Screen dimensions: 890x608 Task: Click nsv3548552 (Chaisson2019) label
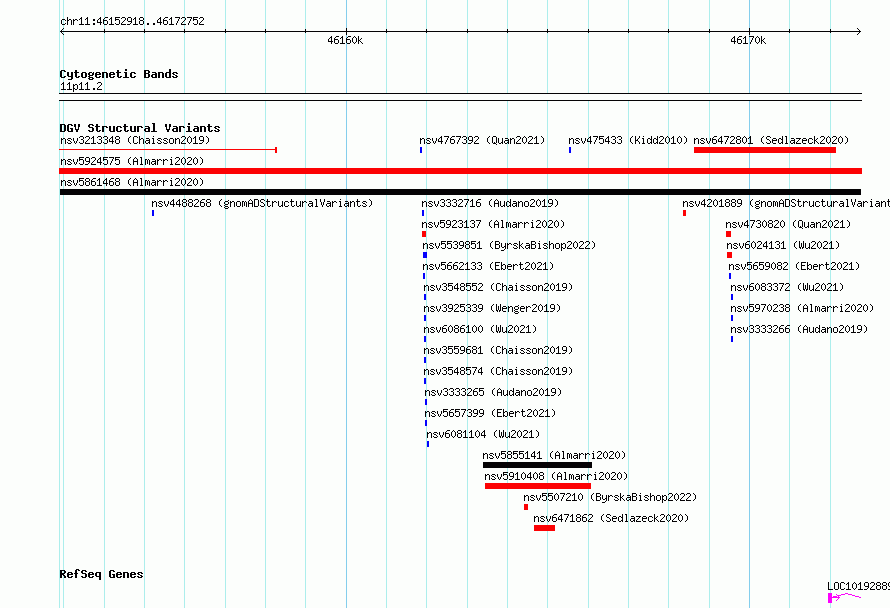click(498, 287)
